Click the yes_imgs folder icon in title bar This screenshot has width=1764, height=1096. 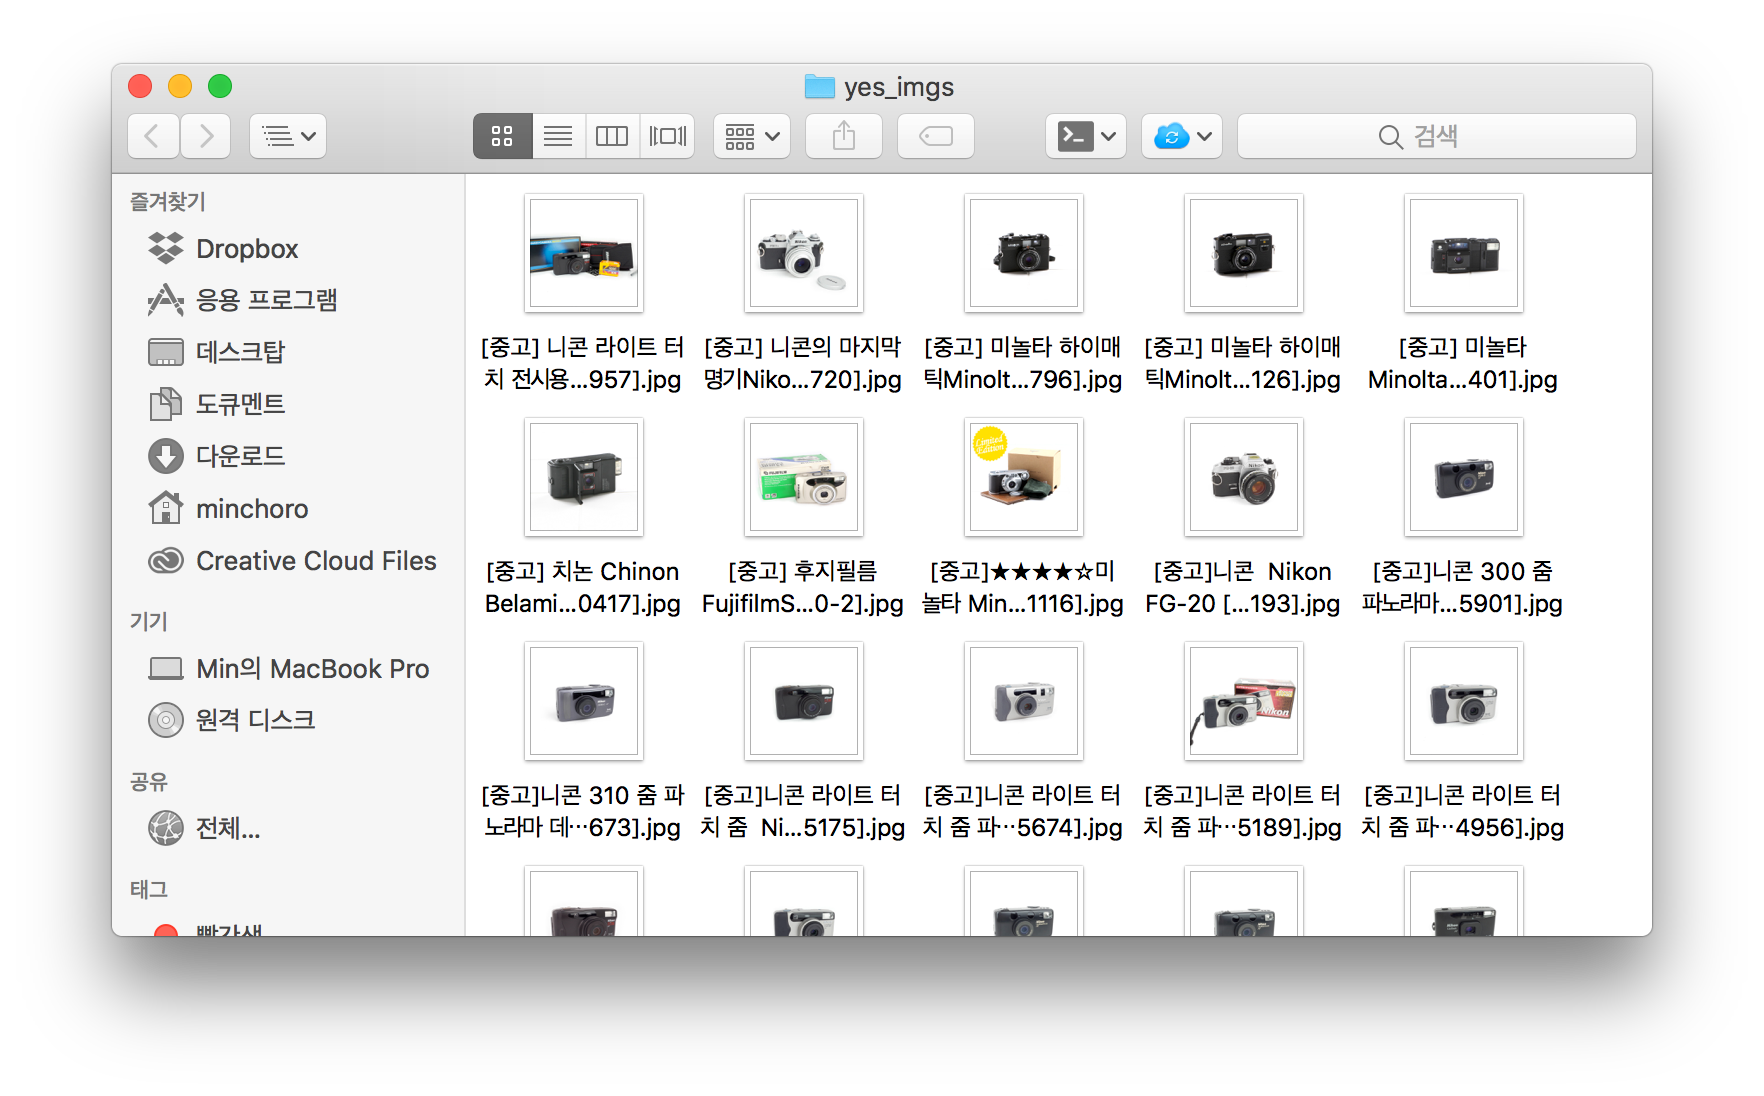820,87
